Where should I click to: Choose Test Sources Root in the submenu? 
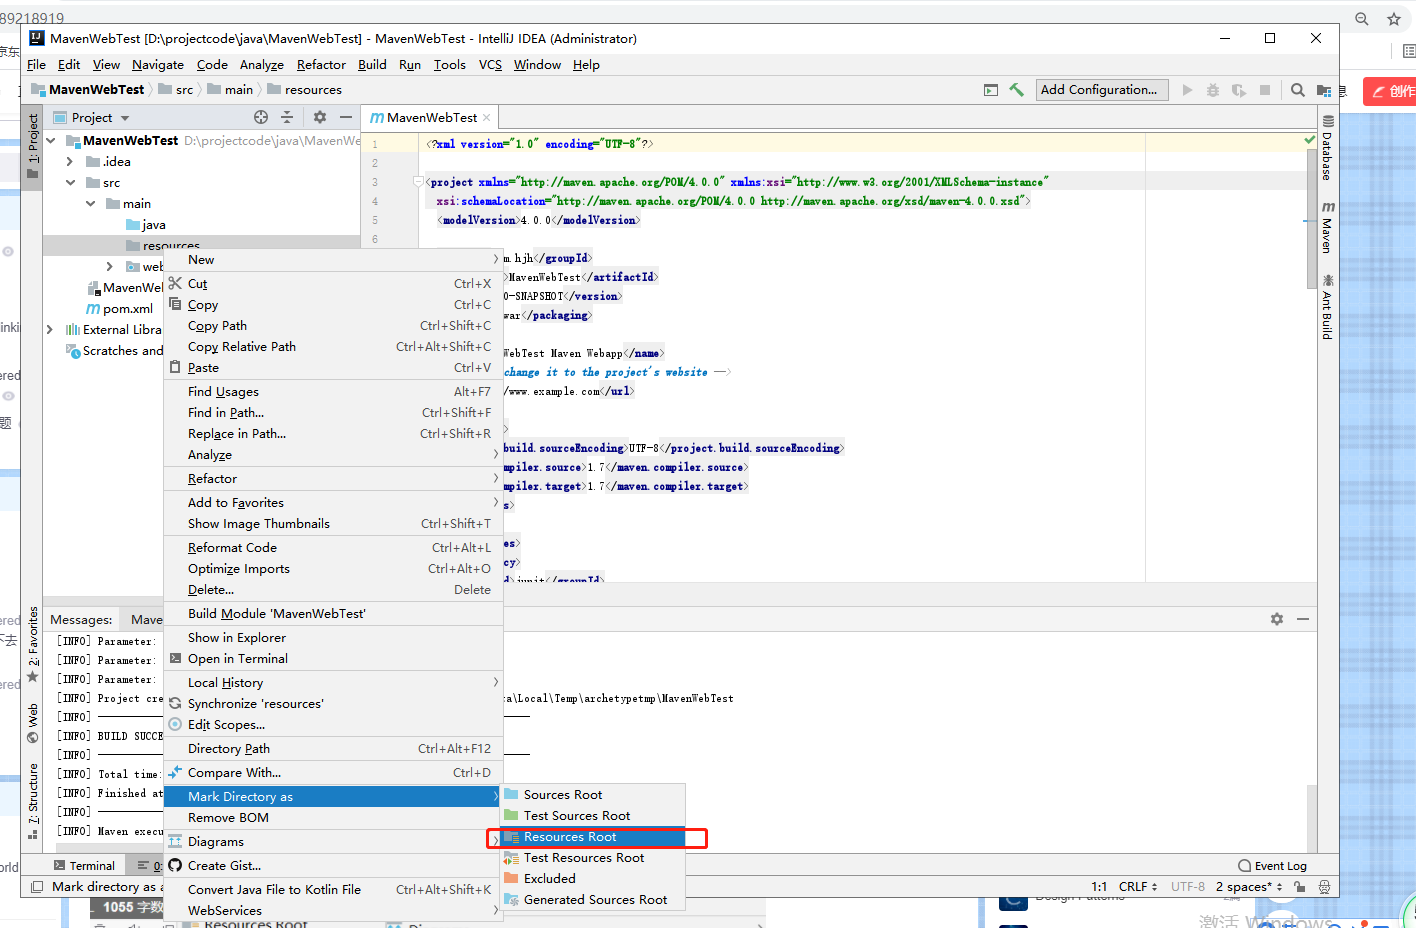pyautogui.click(x=593, y=816)
